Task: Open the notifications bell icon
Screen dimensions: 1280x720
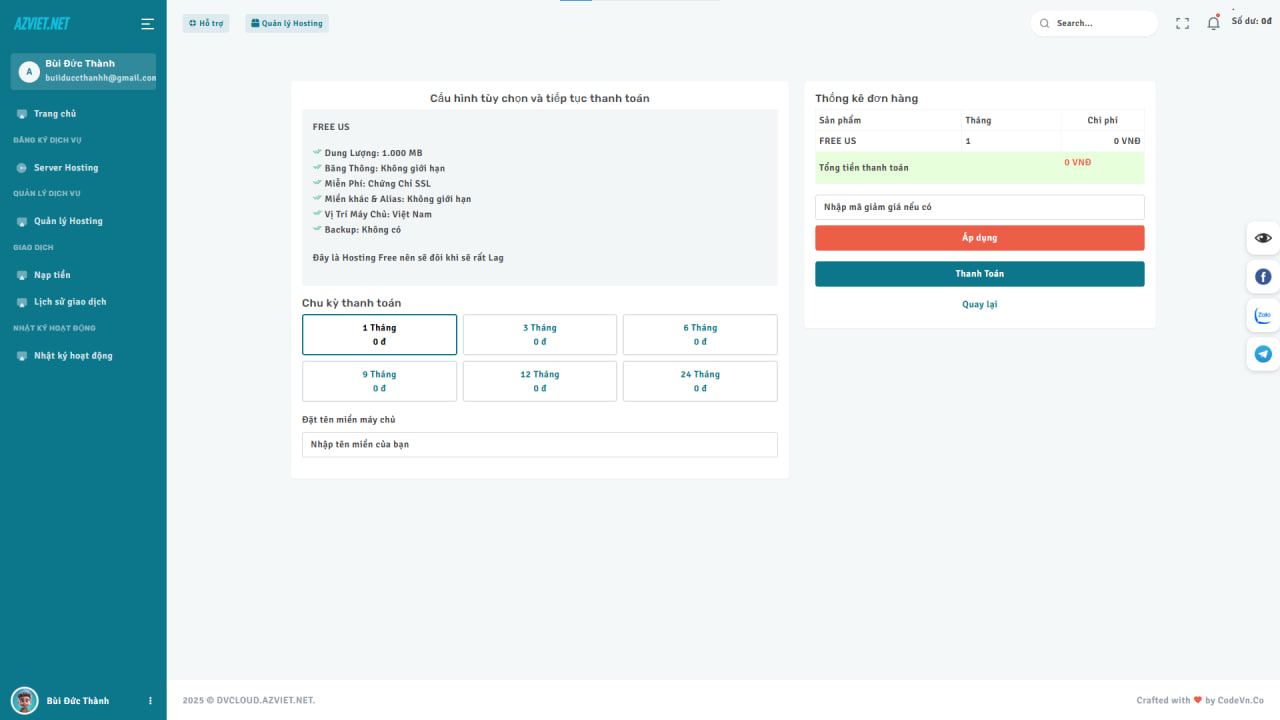Action: [1213, 23]
